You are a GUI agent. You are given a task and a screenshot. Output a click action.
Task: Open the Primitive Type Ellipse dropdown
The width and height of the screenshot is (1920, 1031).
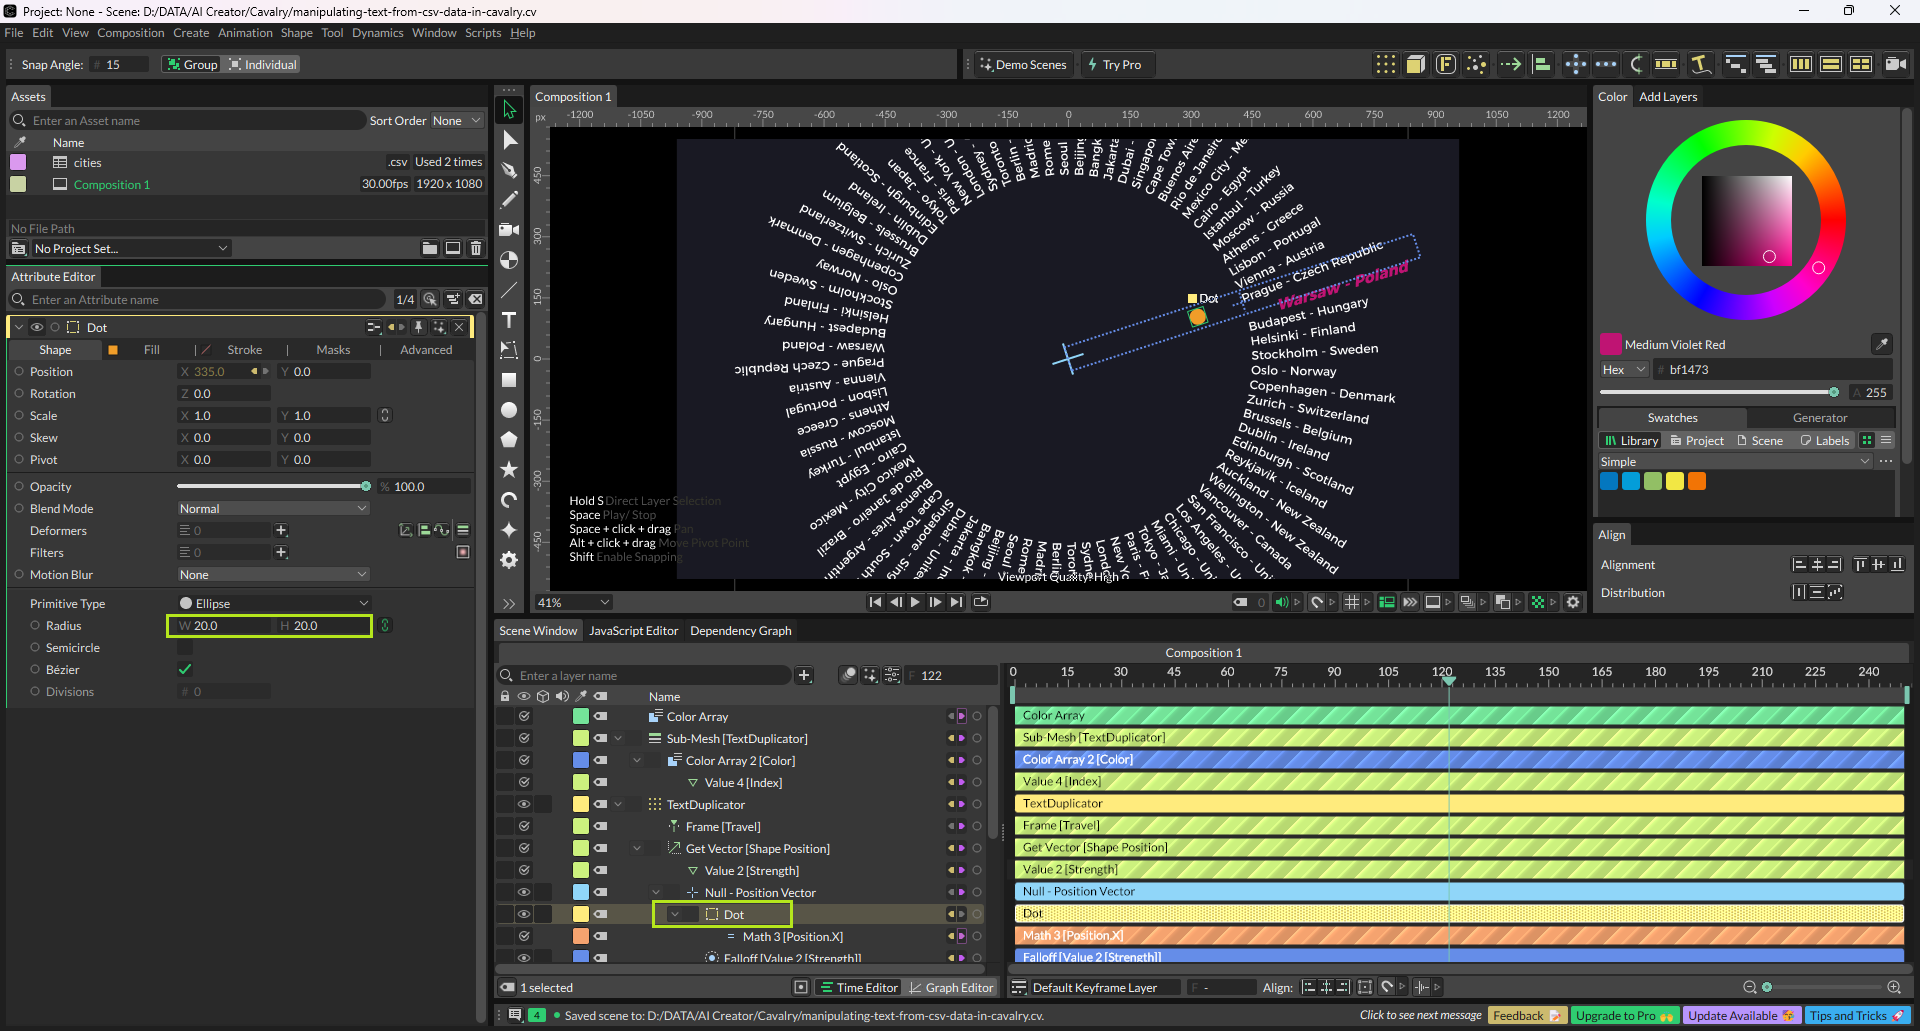pyautogui.click(x=273, y=604)
